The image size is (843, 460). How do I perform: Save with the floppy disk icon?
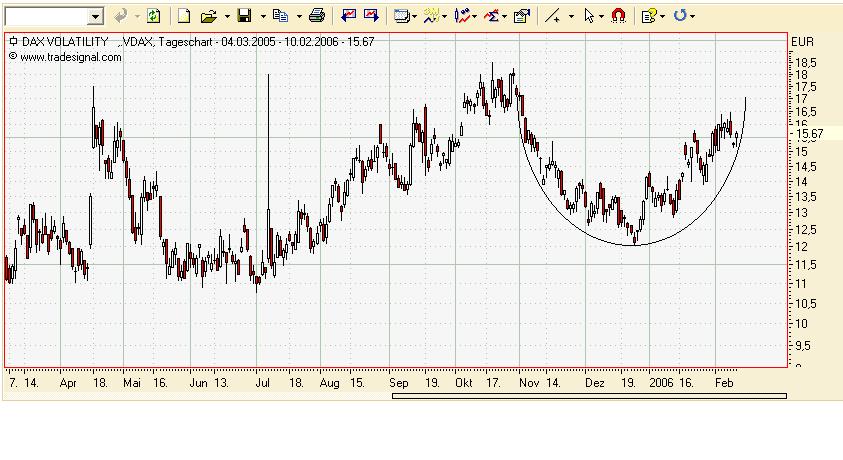[x=245, y=16]
